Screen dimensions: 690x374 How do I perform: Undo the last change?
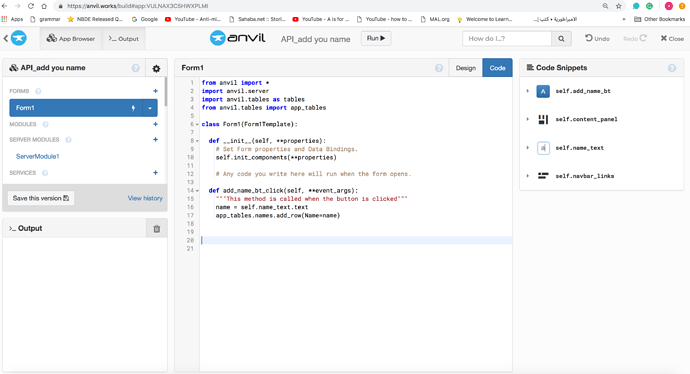597,38
